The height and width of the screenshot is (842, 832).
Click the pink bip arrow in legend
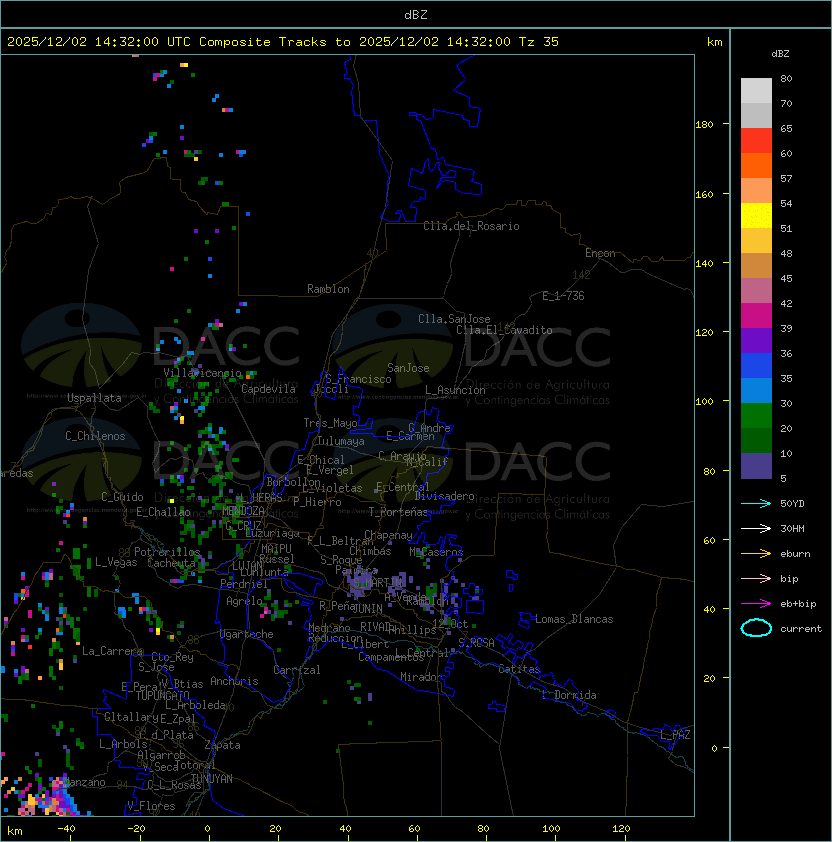pyautogui.click(x=756, y=578)
